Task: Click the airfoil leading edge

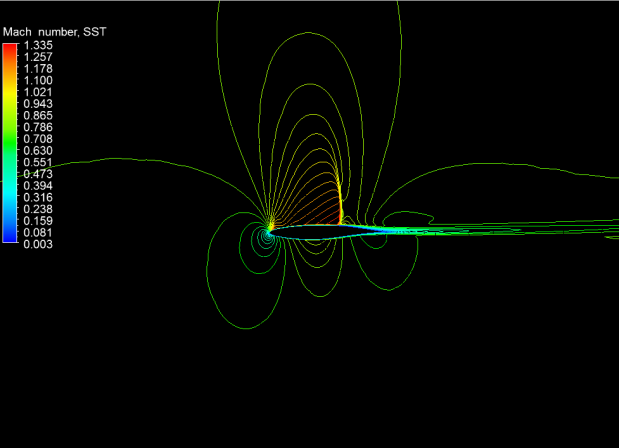Action: [270, 229]
